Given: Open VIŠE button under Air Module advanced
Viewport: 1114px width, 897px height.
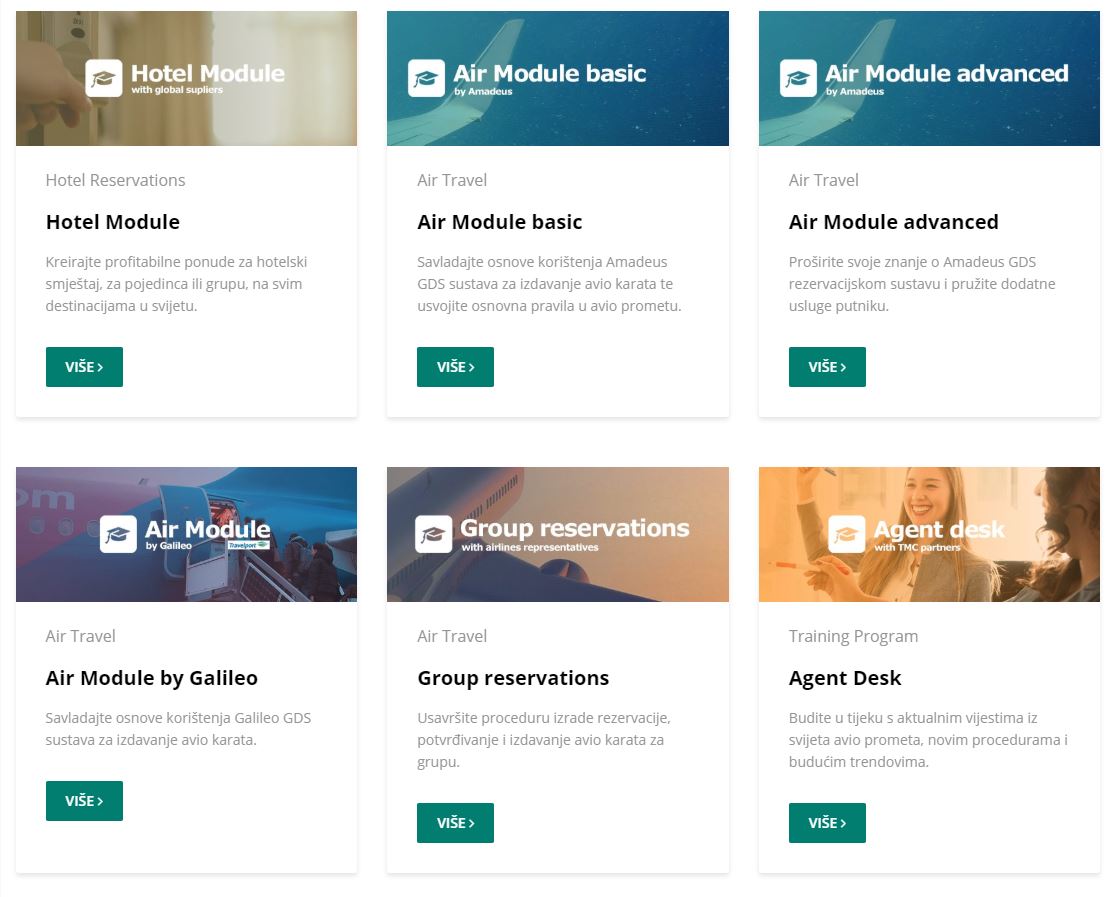Looking at the screenshot, I should 827,367.
